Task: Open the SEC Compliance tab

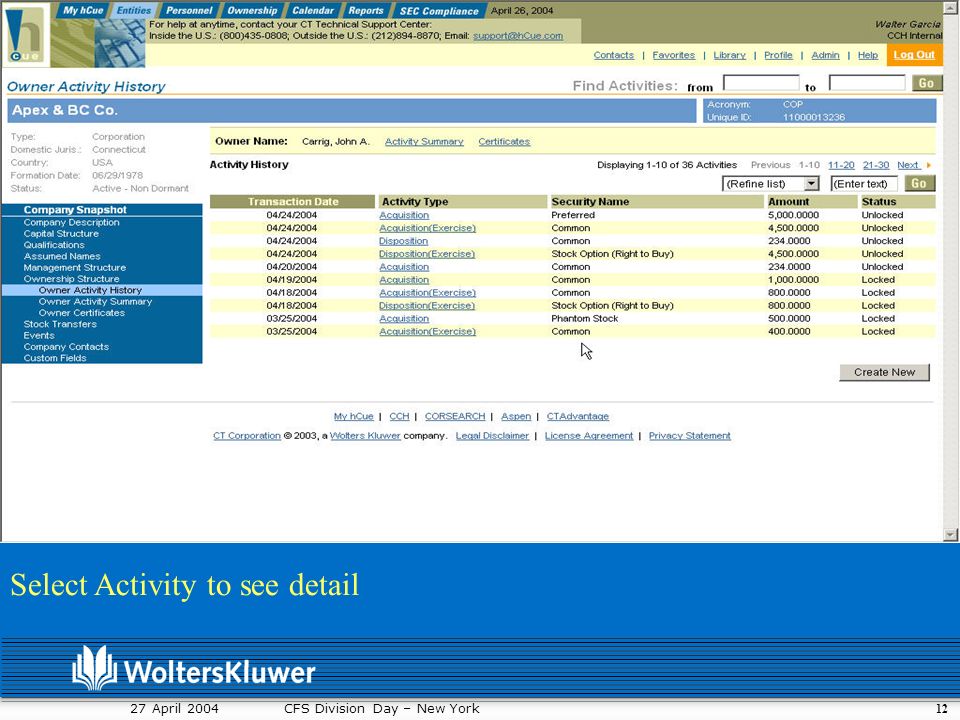Action: [439, 10]
